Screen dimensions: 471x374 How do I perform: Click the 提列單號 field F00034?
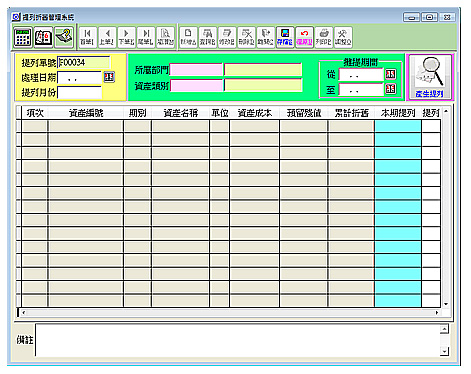[x=83, y=62]
